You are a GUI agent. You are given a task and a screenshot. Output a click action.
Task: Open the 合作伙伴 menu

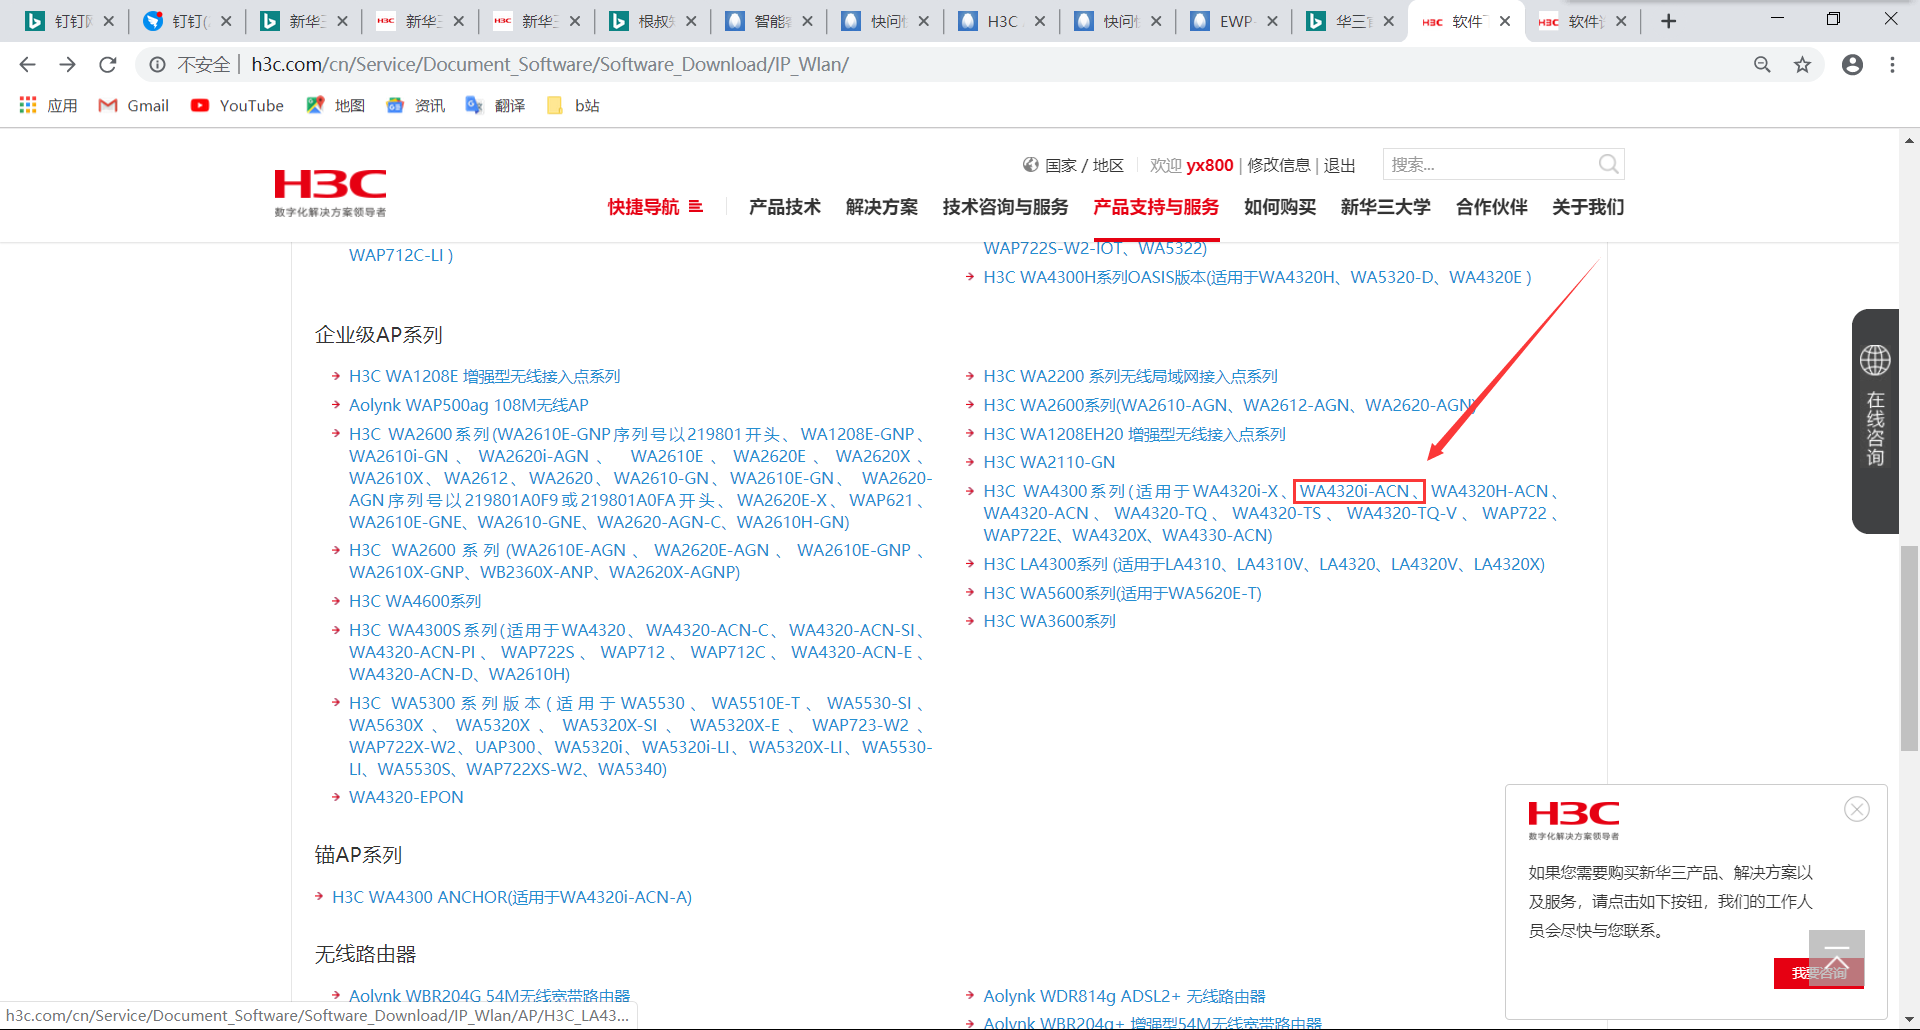point(1492,207)
